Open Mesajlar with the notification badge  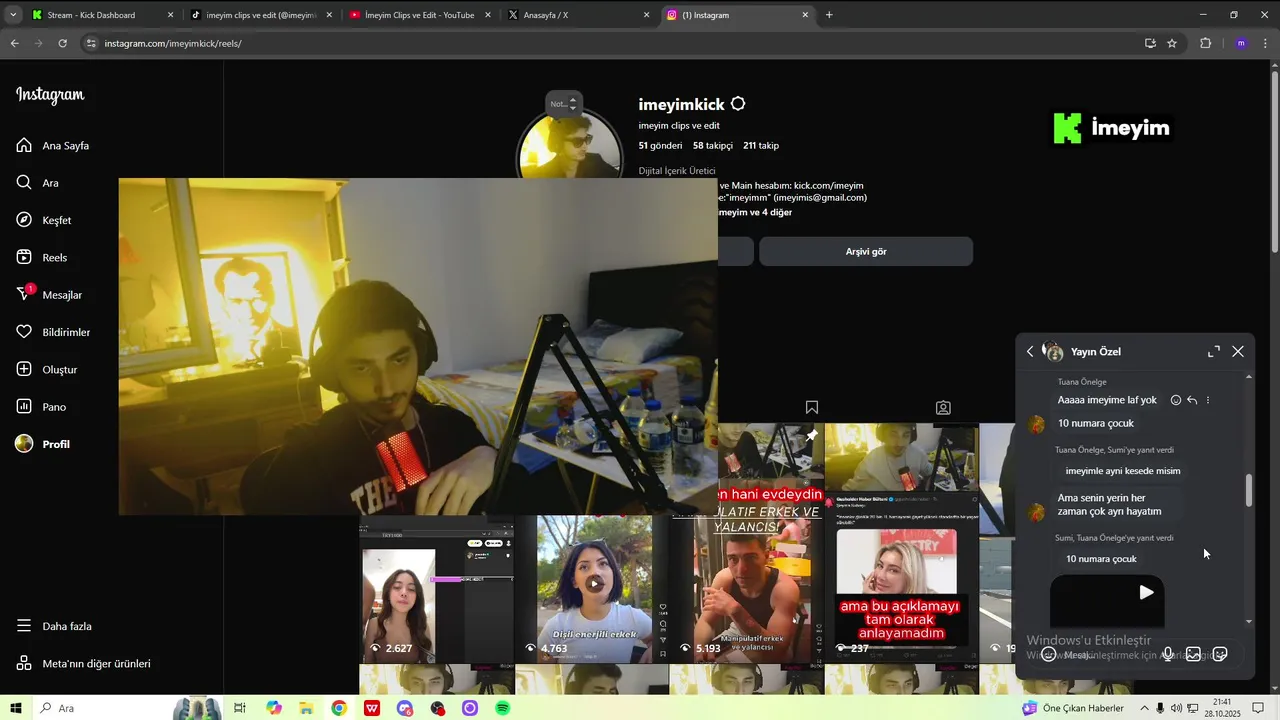(x=49, y=295)
